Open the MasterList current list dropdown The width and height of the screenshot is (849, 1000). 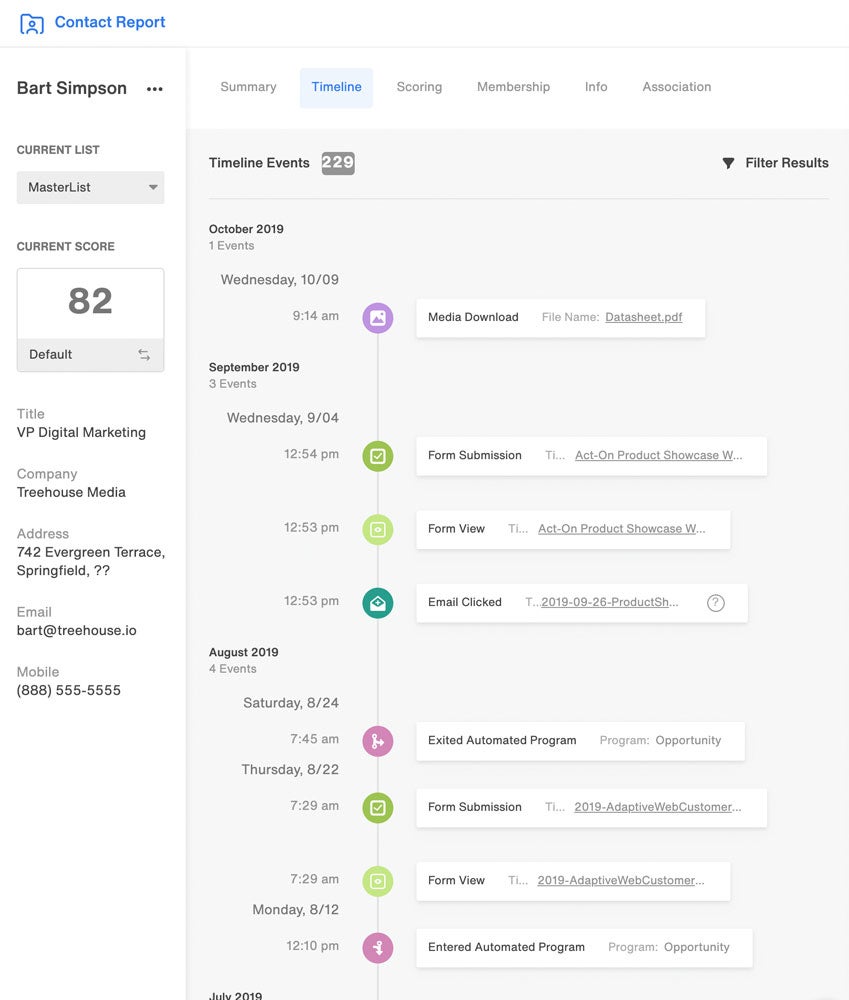[x=90, y=187]
